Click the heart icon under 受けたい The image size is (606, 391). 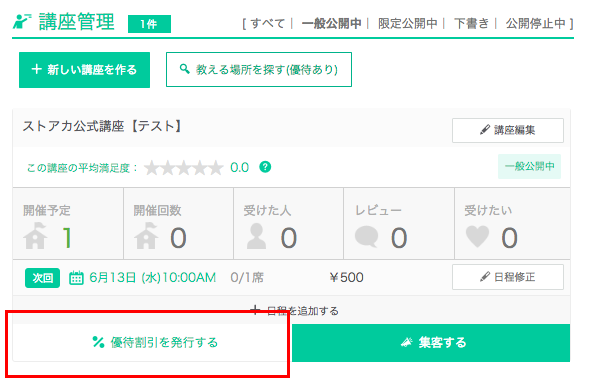[477, 236]
